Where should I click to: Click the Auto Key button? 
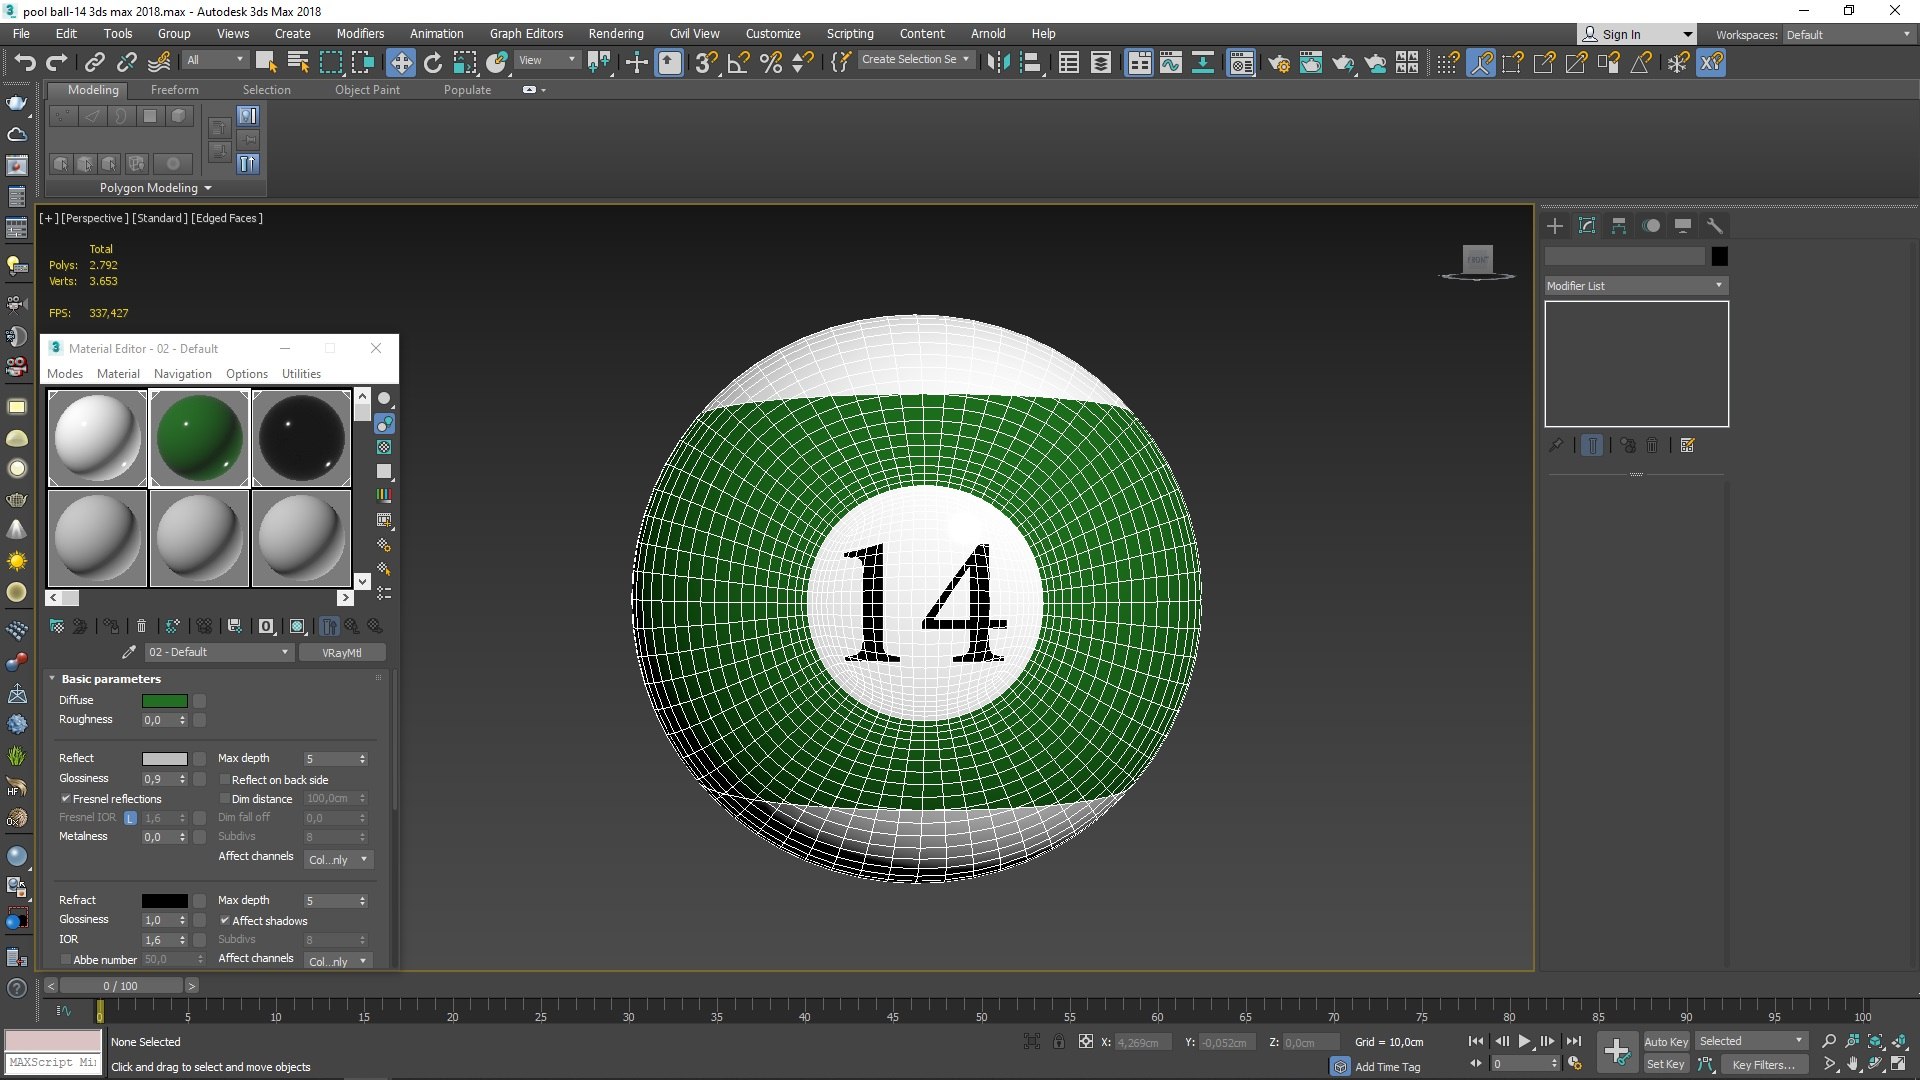(1665, 1042)
